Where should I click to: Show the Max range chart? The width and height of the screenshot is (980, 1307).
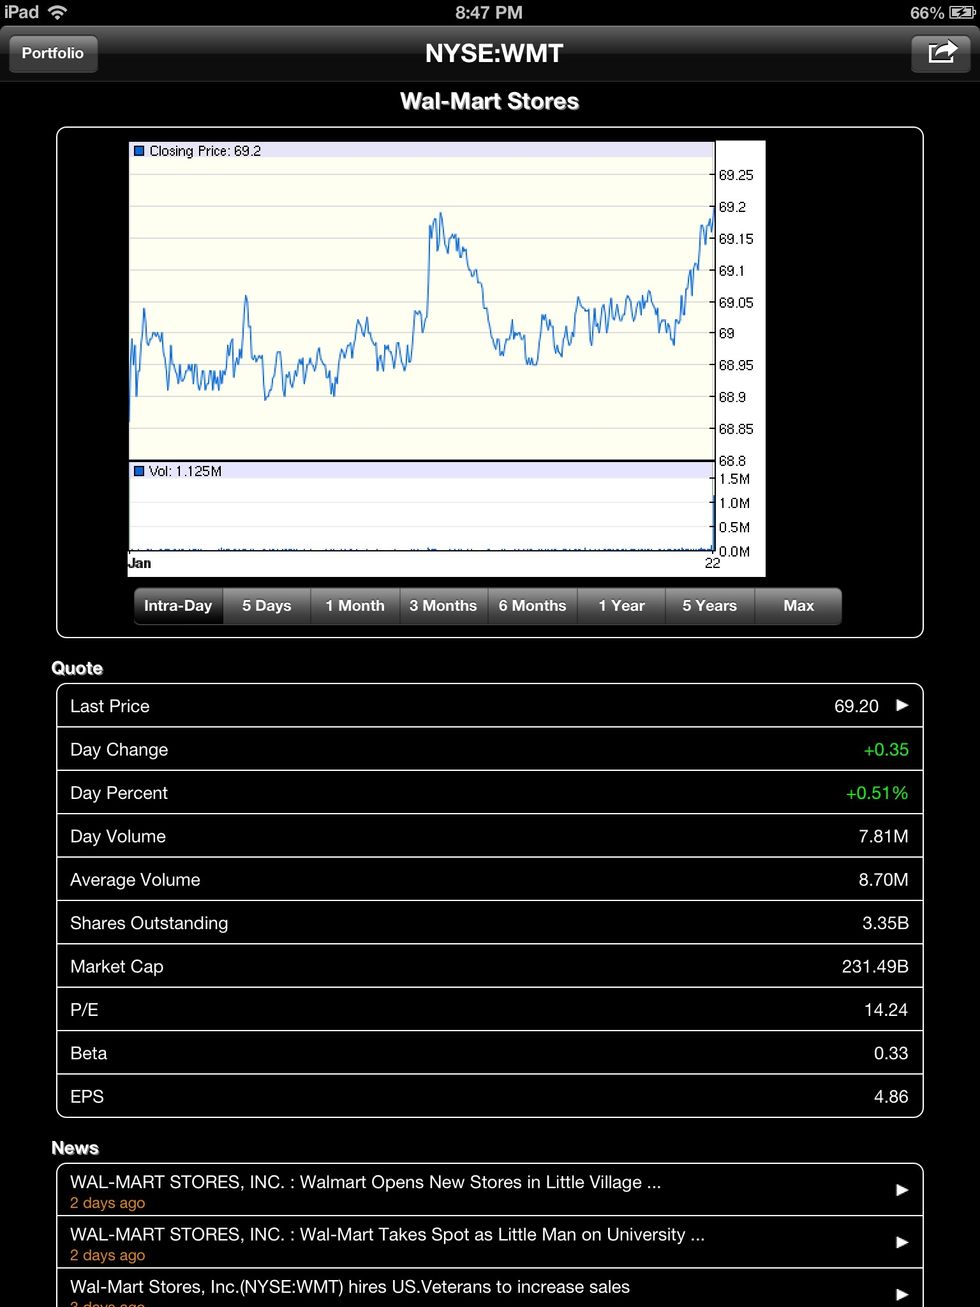pyautogui.click(x=798, y=606)
